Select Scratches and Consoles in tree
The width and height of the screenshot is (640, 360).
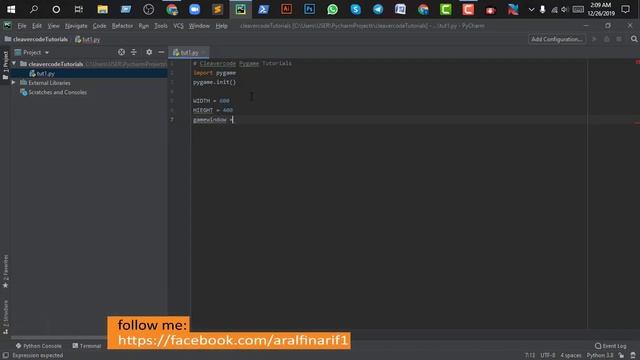click(x=57, y=92)
